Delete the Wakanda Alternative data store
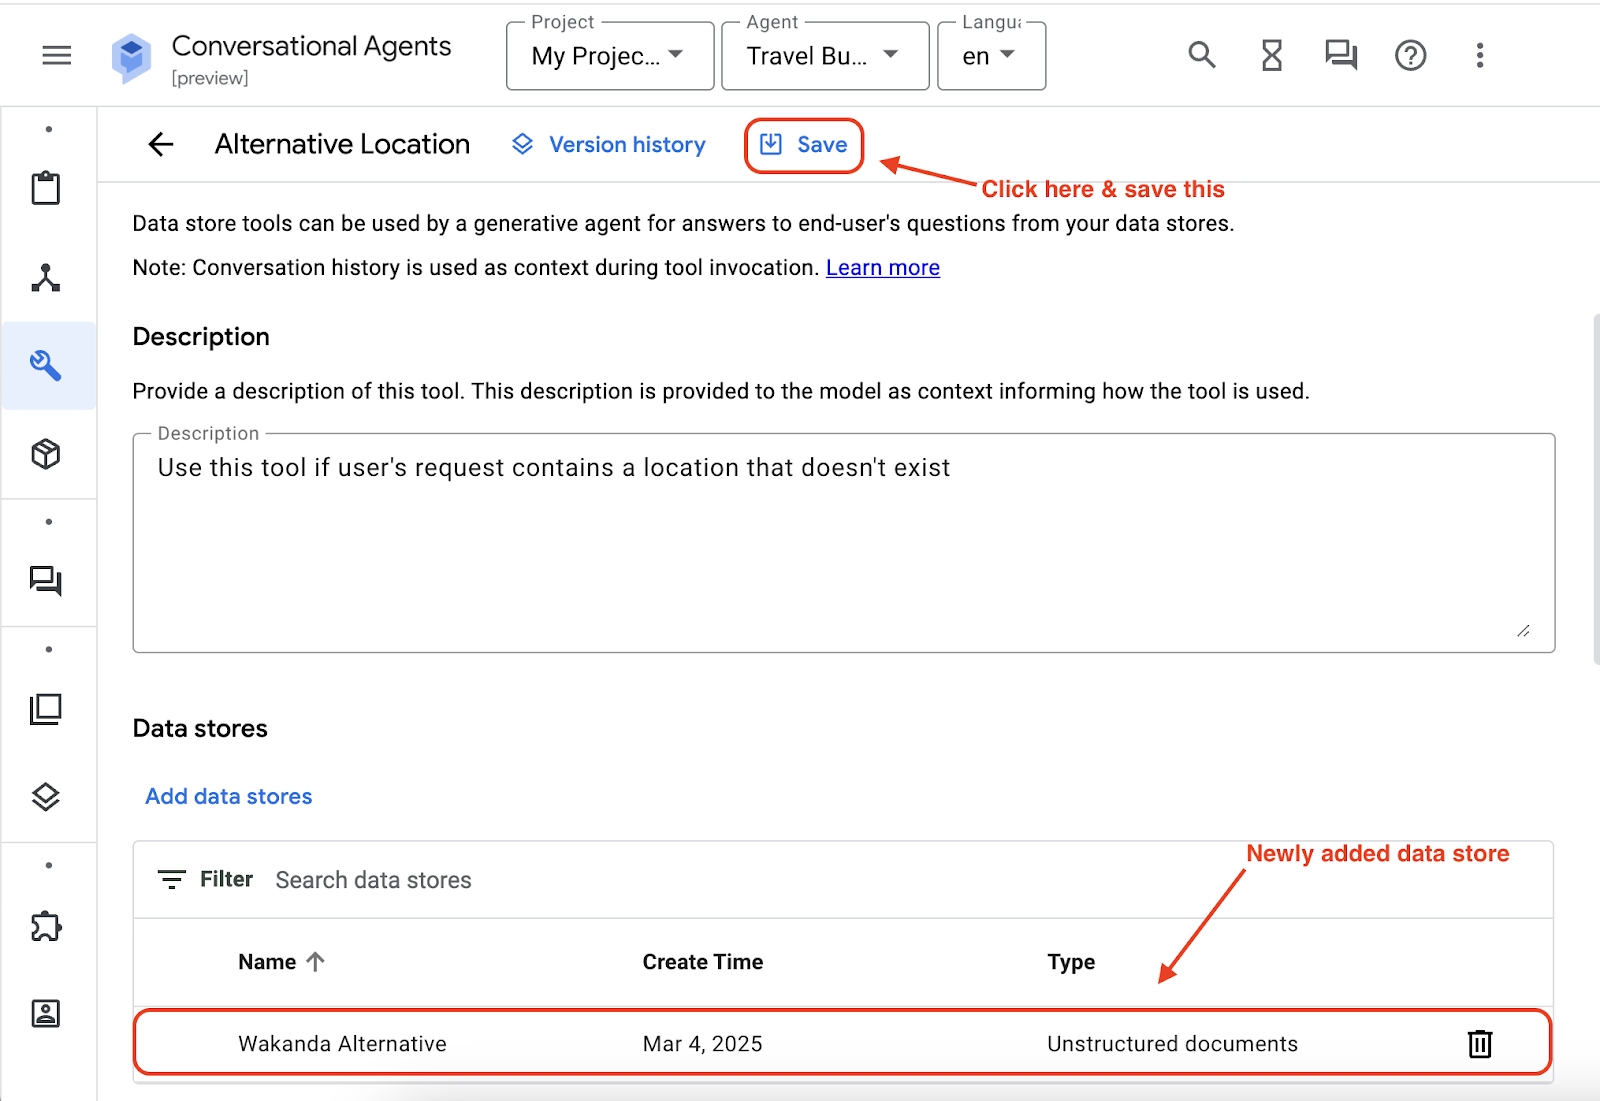Image resolution: width=1600 pixels, height=1101 pixels. (1479, 1044)
